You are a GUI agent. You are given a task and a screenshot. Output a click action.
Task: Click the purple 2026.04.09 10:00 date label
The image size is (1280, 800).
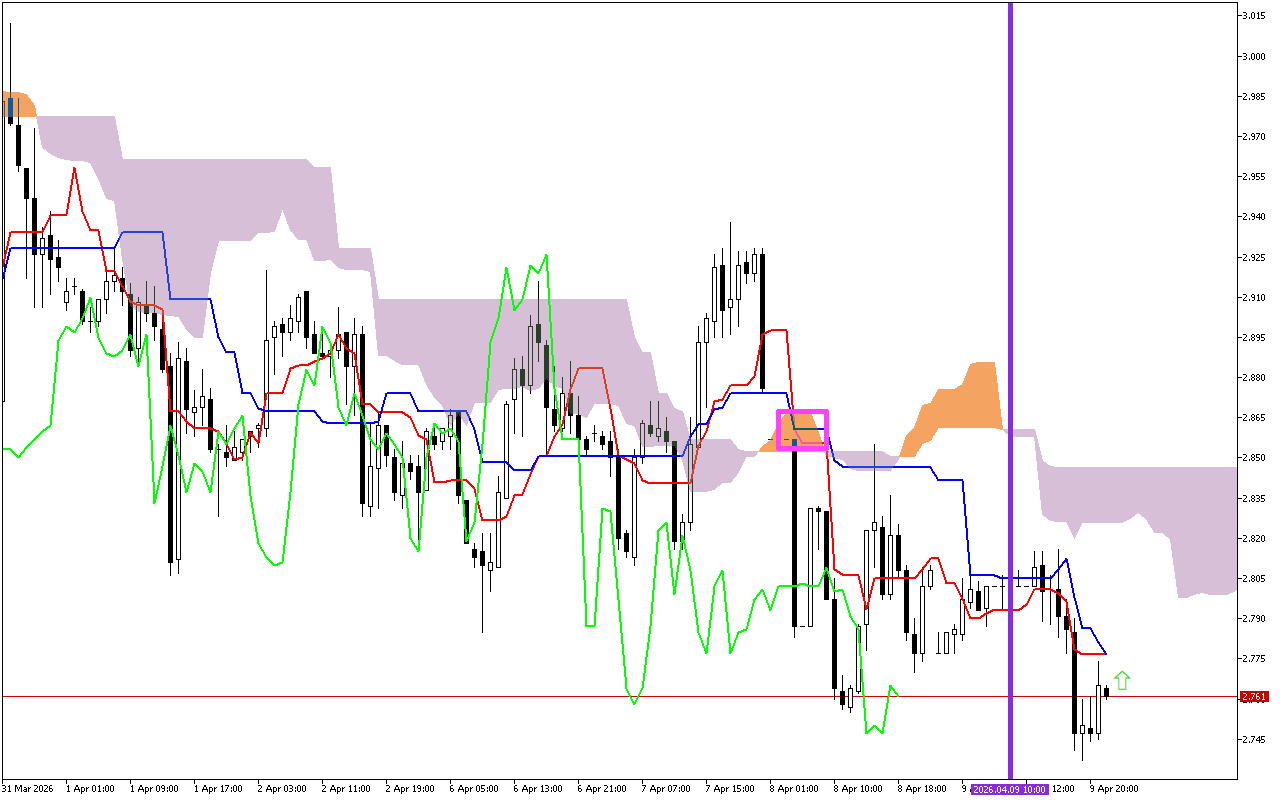point(1009,788)
